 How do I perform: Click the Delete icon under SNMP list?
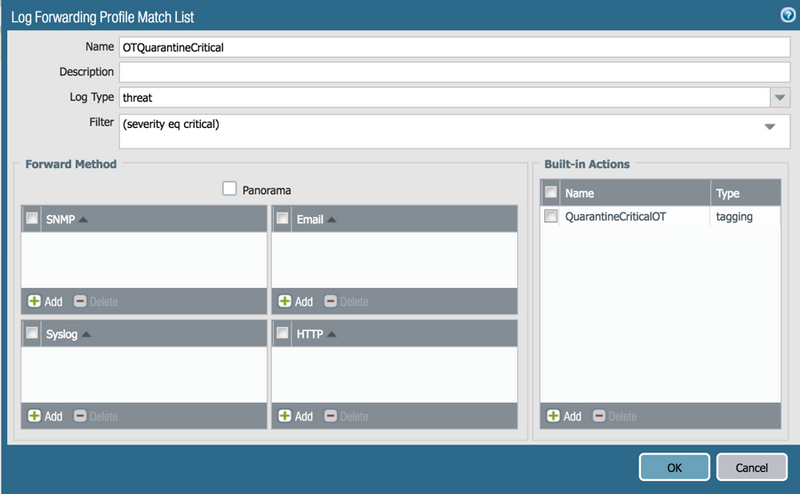pos(81,301)
